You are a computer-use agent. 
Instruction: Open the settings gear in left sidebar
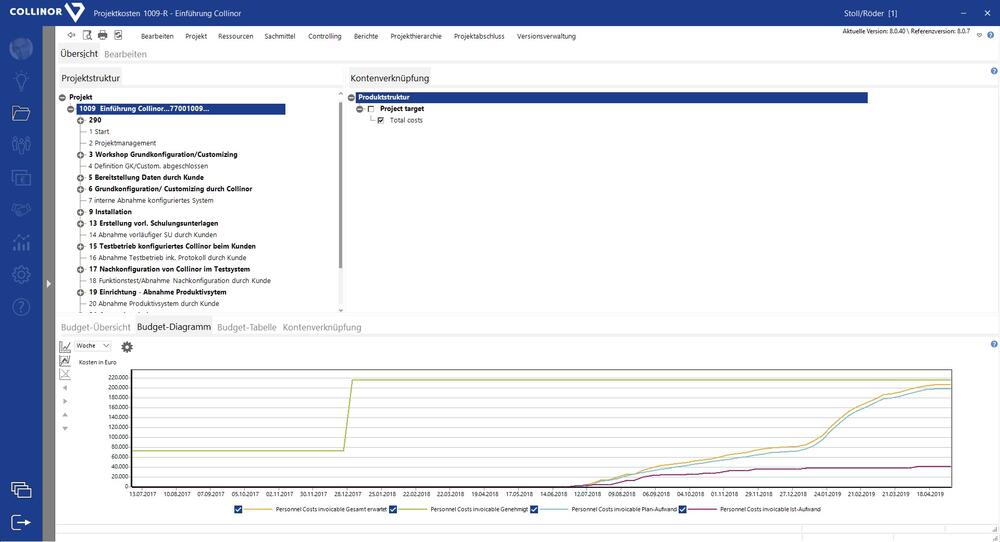pyautogui.click(x=21, y=274)
